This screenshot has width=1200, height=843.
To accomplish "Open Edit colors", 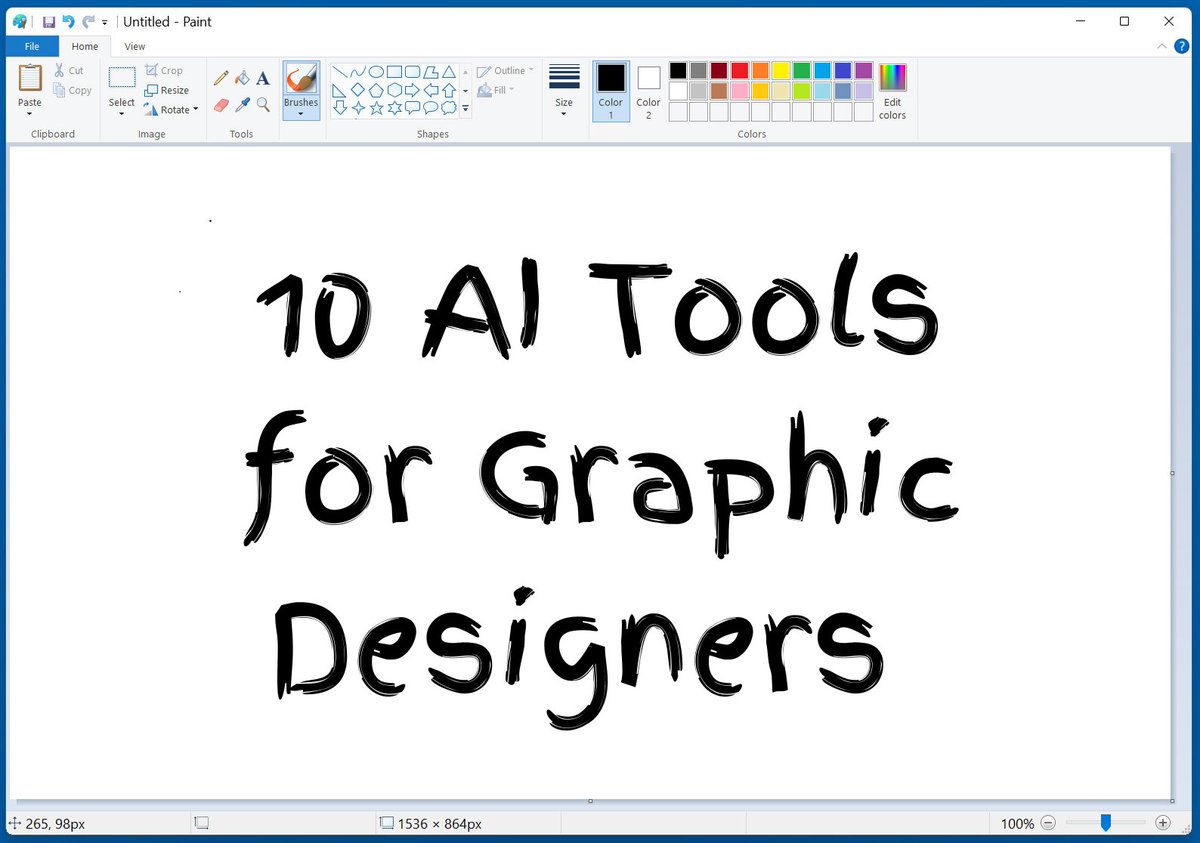I will pos(891,85).
